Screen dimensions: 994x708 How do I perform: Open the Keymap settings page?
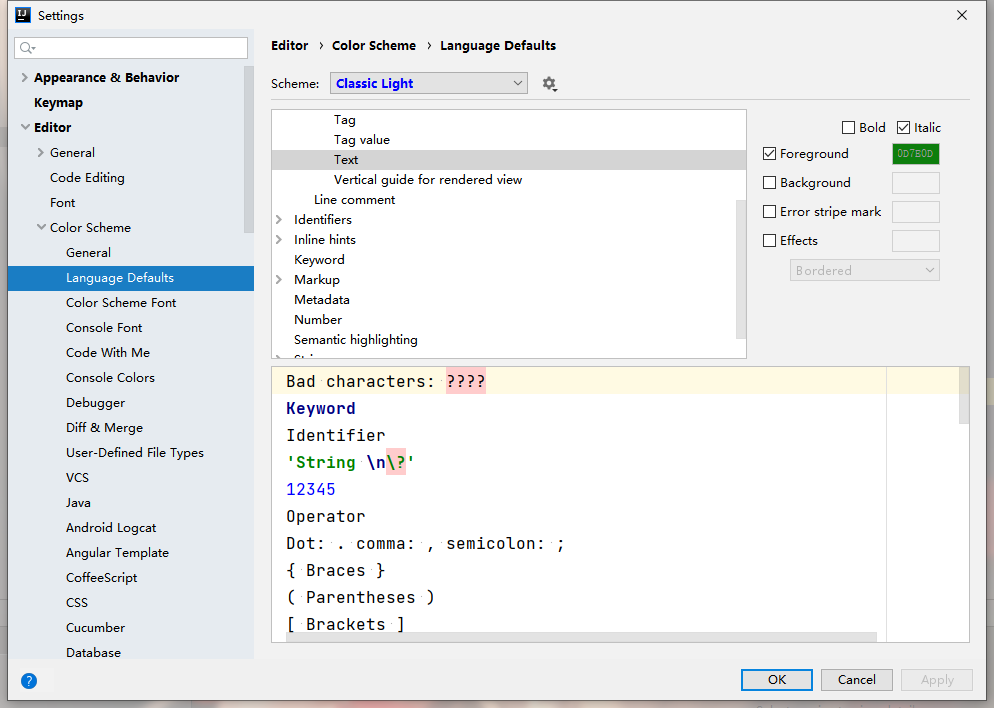tap(58, 103)
